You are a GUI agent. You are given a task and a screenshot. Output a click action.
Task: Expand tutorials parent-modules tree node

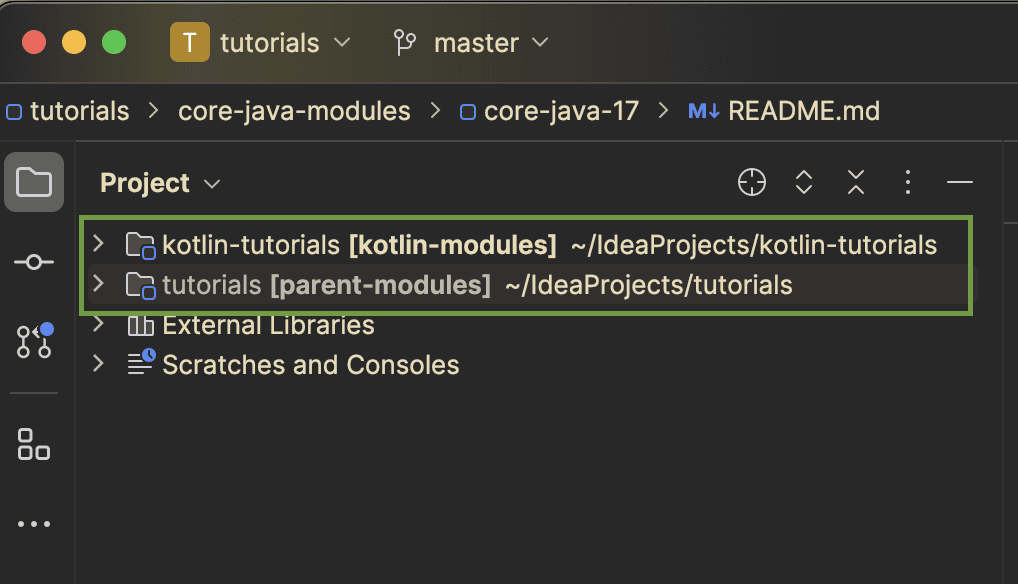pos(99,284)
